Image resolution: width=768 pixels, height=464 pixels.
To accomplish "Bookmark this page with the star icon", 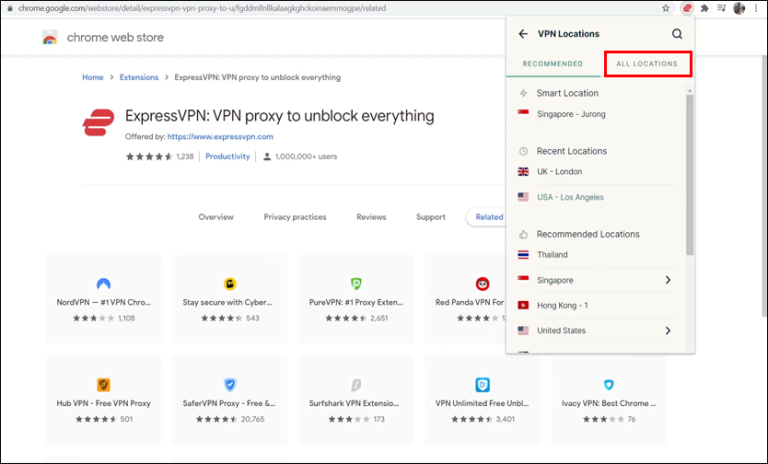I will [666, 8].
